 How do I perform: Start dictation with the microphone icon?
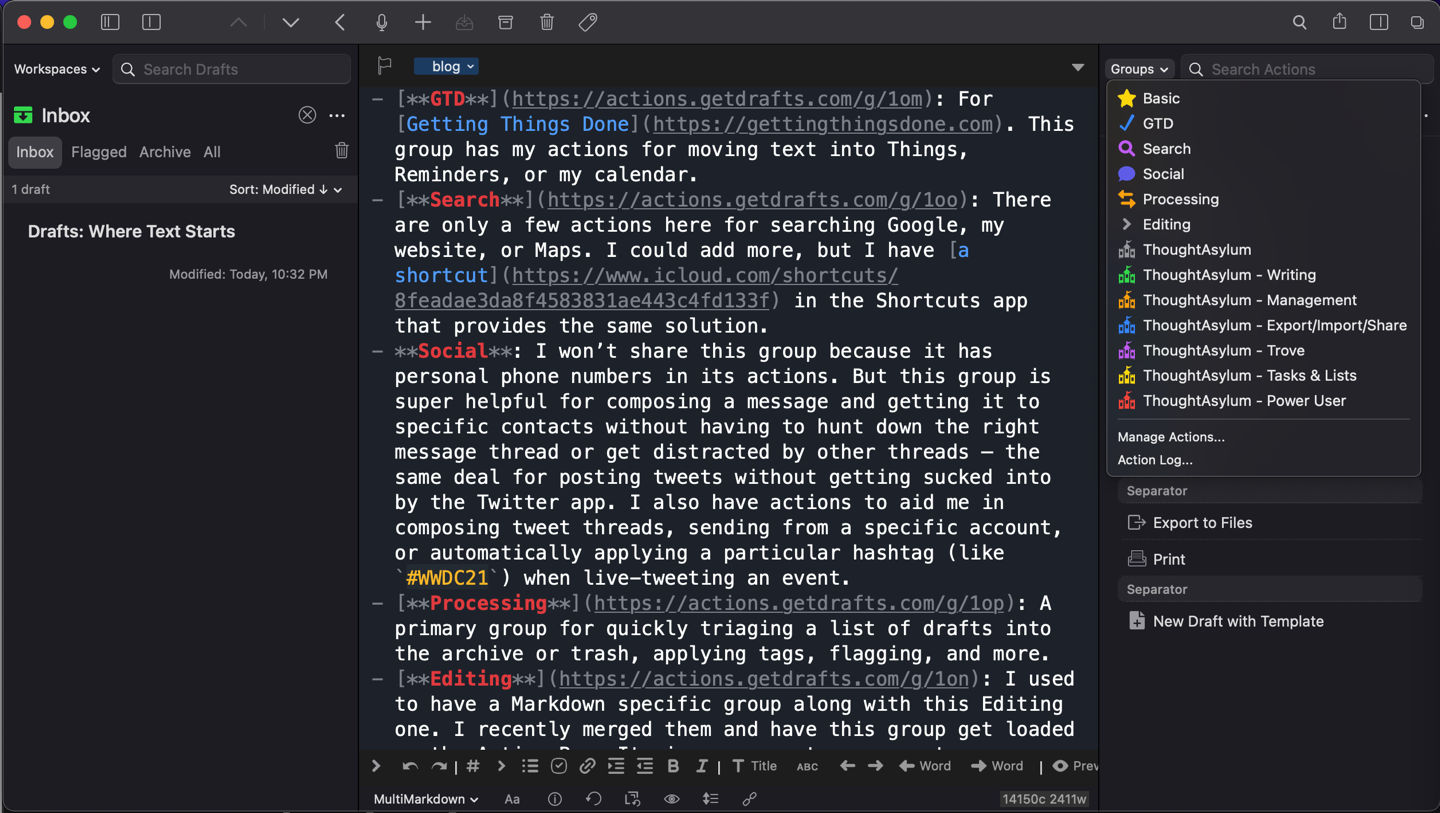click(x=382, y=22)
